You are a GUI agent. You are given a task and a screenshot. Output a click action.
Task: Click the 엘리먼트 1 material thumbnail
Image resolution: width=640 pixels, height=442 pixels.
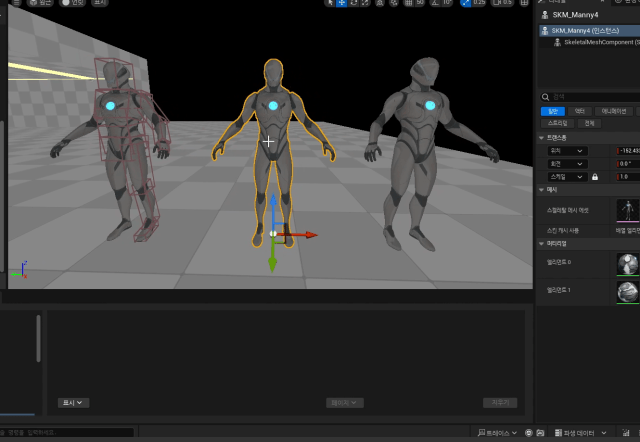point(628,292)
